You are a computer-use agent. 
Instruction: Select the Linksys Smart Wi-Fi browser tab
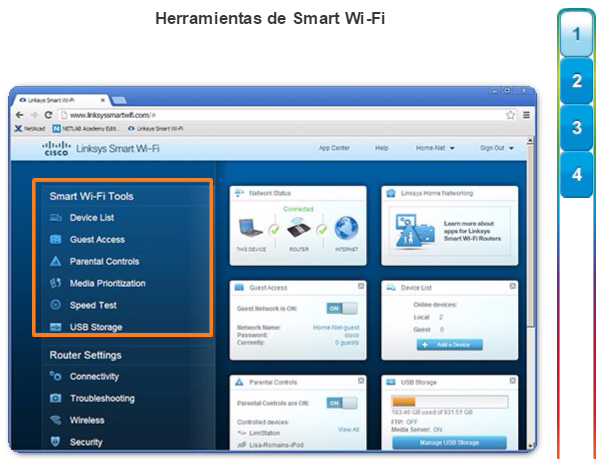pyautogui.click(x=62, y=100)
